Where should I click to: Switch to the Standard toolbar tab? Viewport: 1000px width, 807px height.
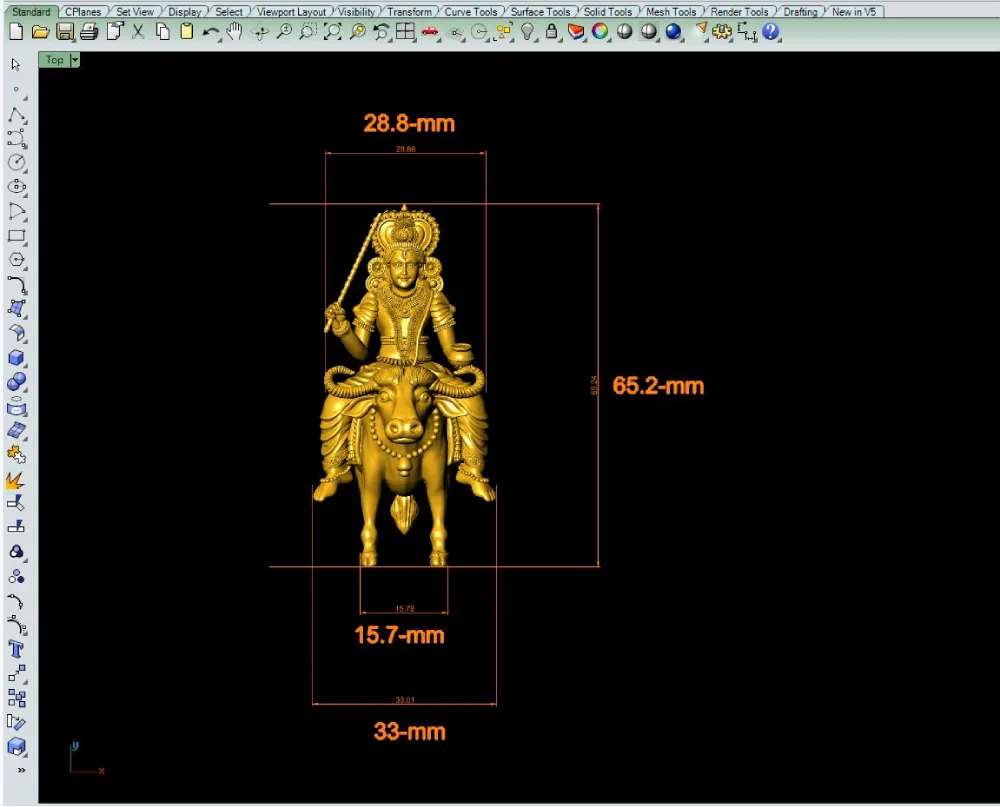[x=31, y=11]
